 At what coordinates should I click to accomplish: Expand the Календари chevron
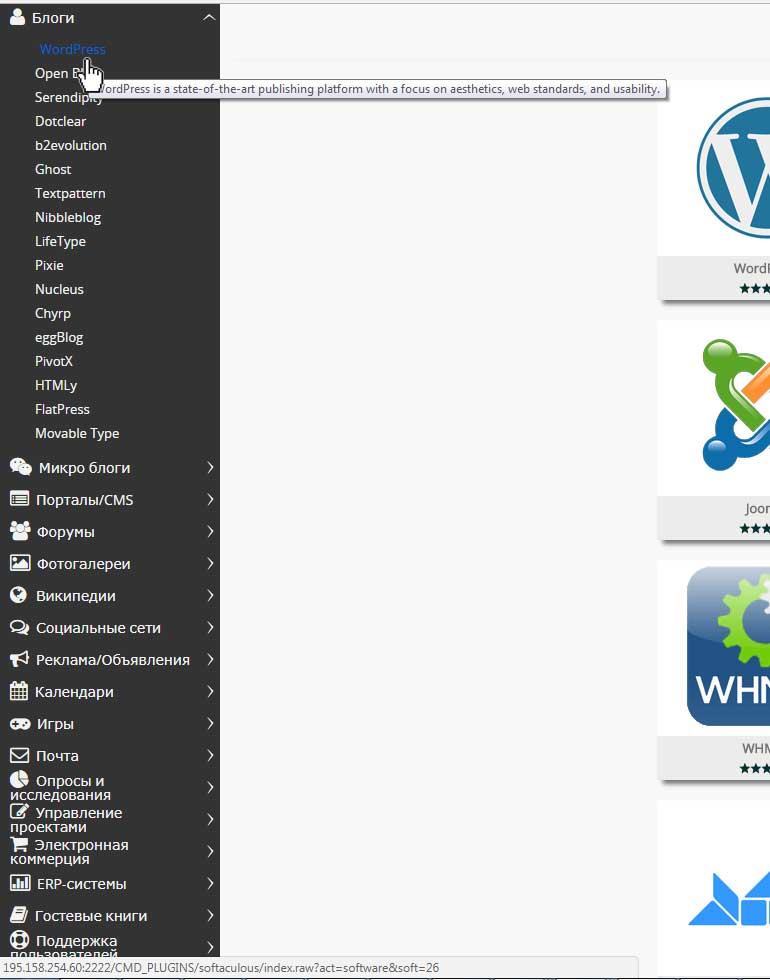(210, 691)
